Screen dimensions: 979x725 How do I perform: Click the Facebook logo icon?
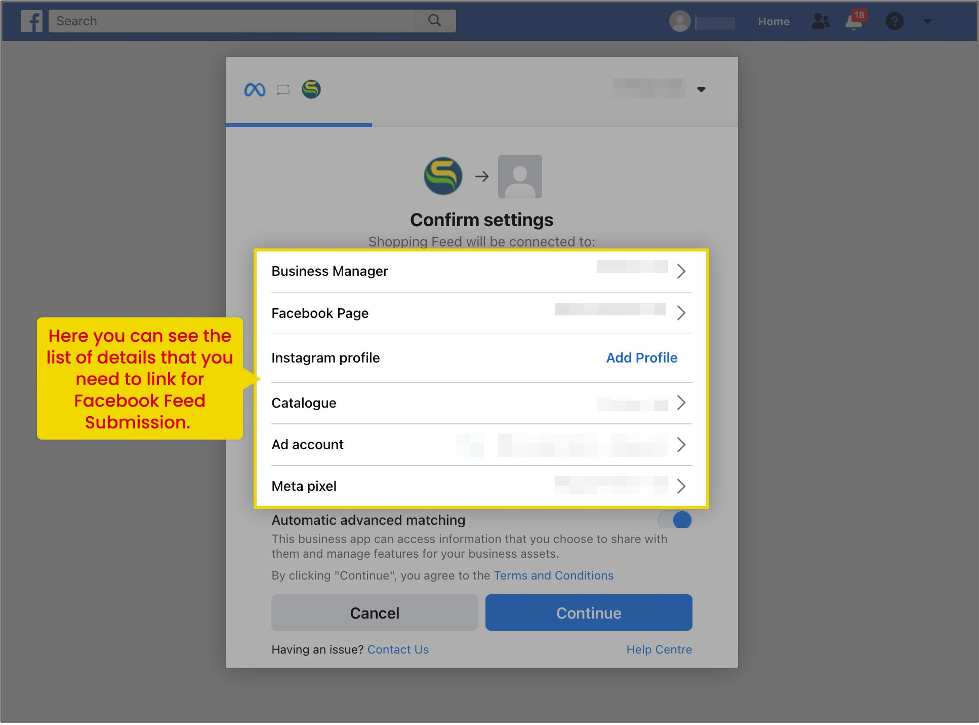pos(32,21)
